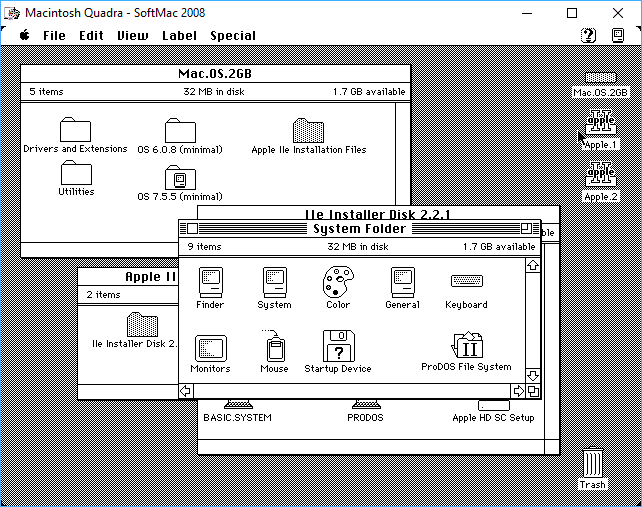The height and width of the screenshot is (507, 642).
Task: Click '9 items' in System Folder header
Action: (x=204, y=247)
